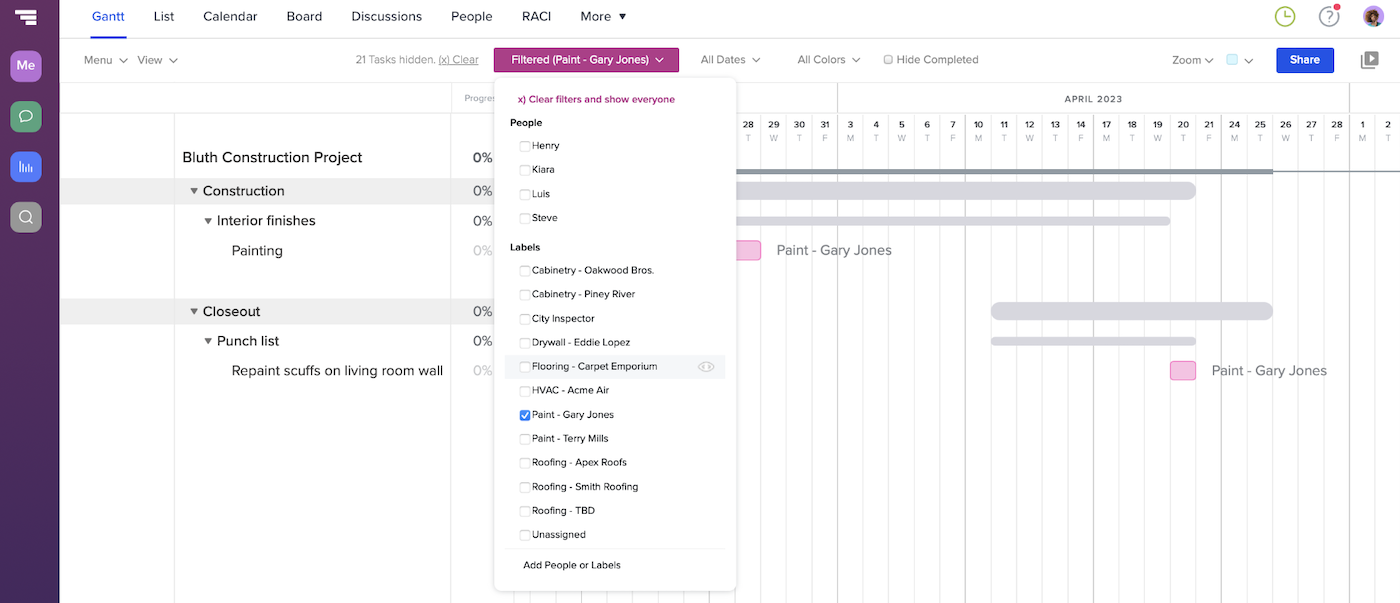Open video tutorials via the play icon
Viewport: 1400px width, 603px height.
(x=1370, y=60)
